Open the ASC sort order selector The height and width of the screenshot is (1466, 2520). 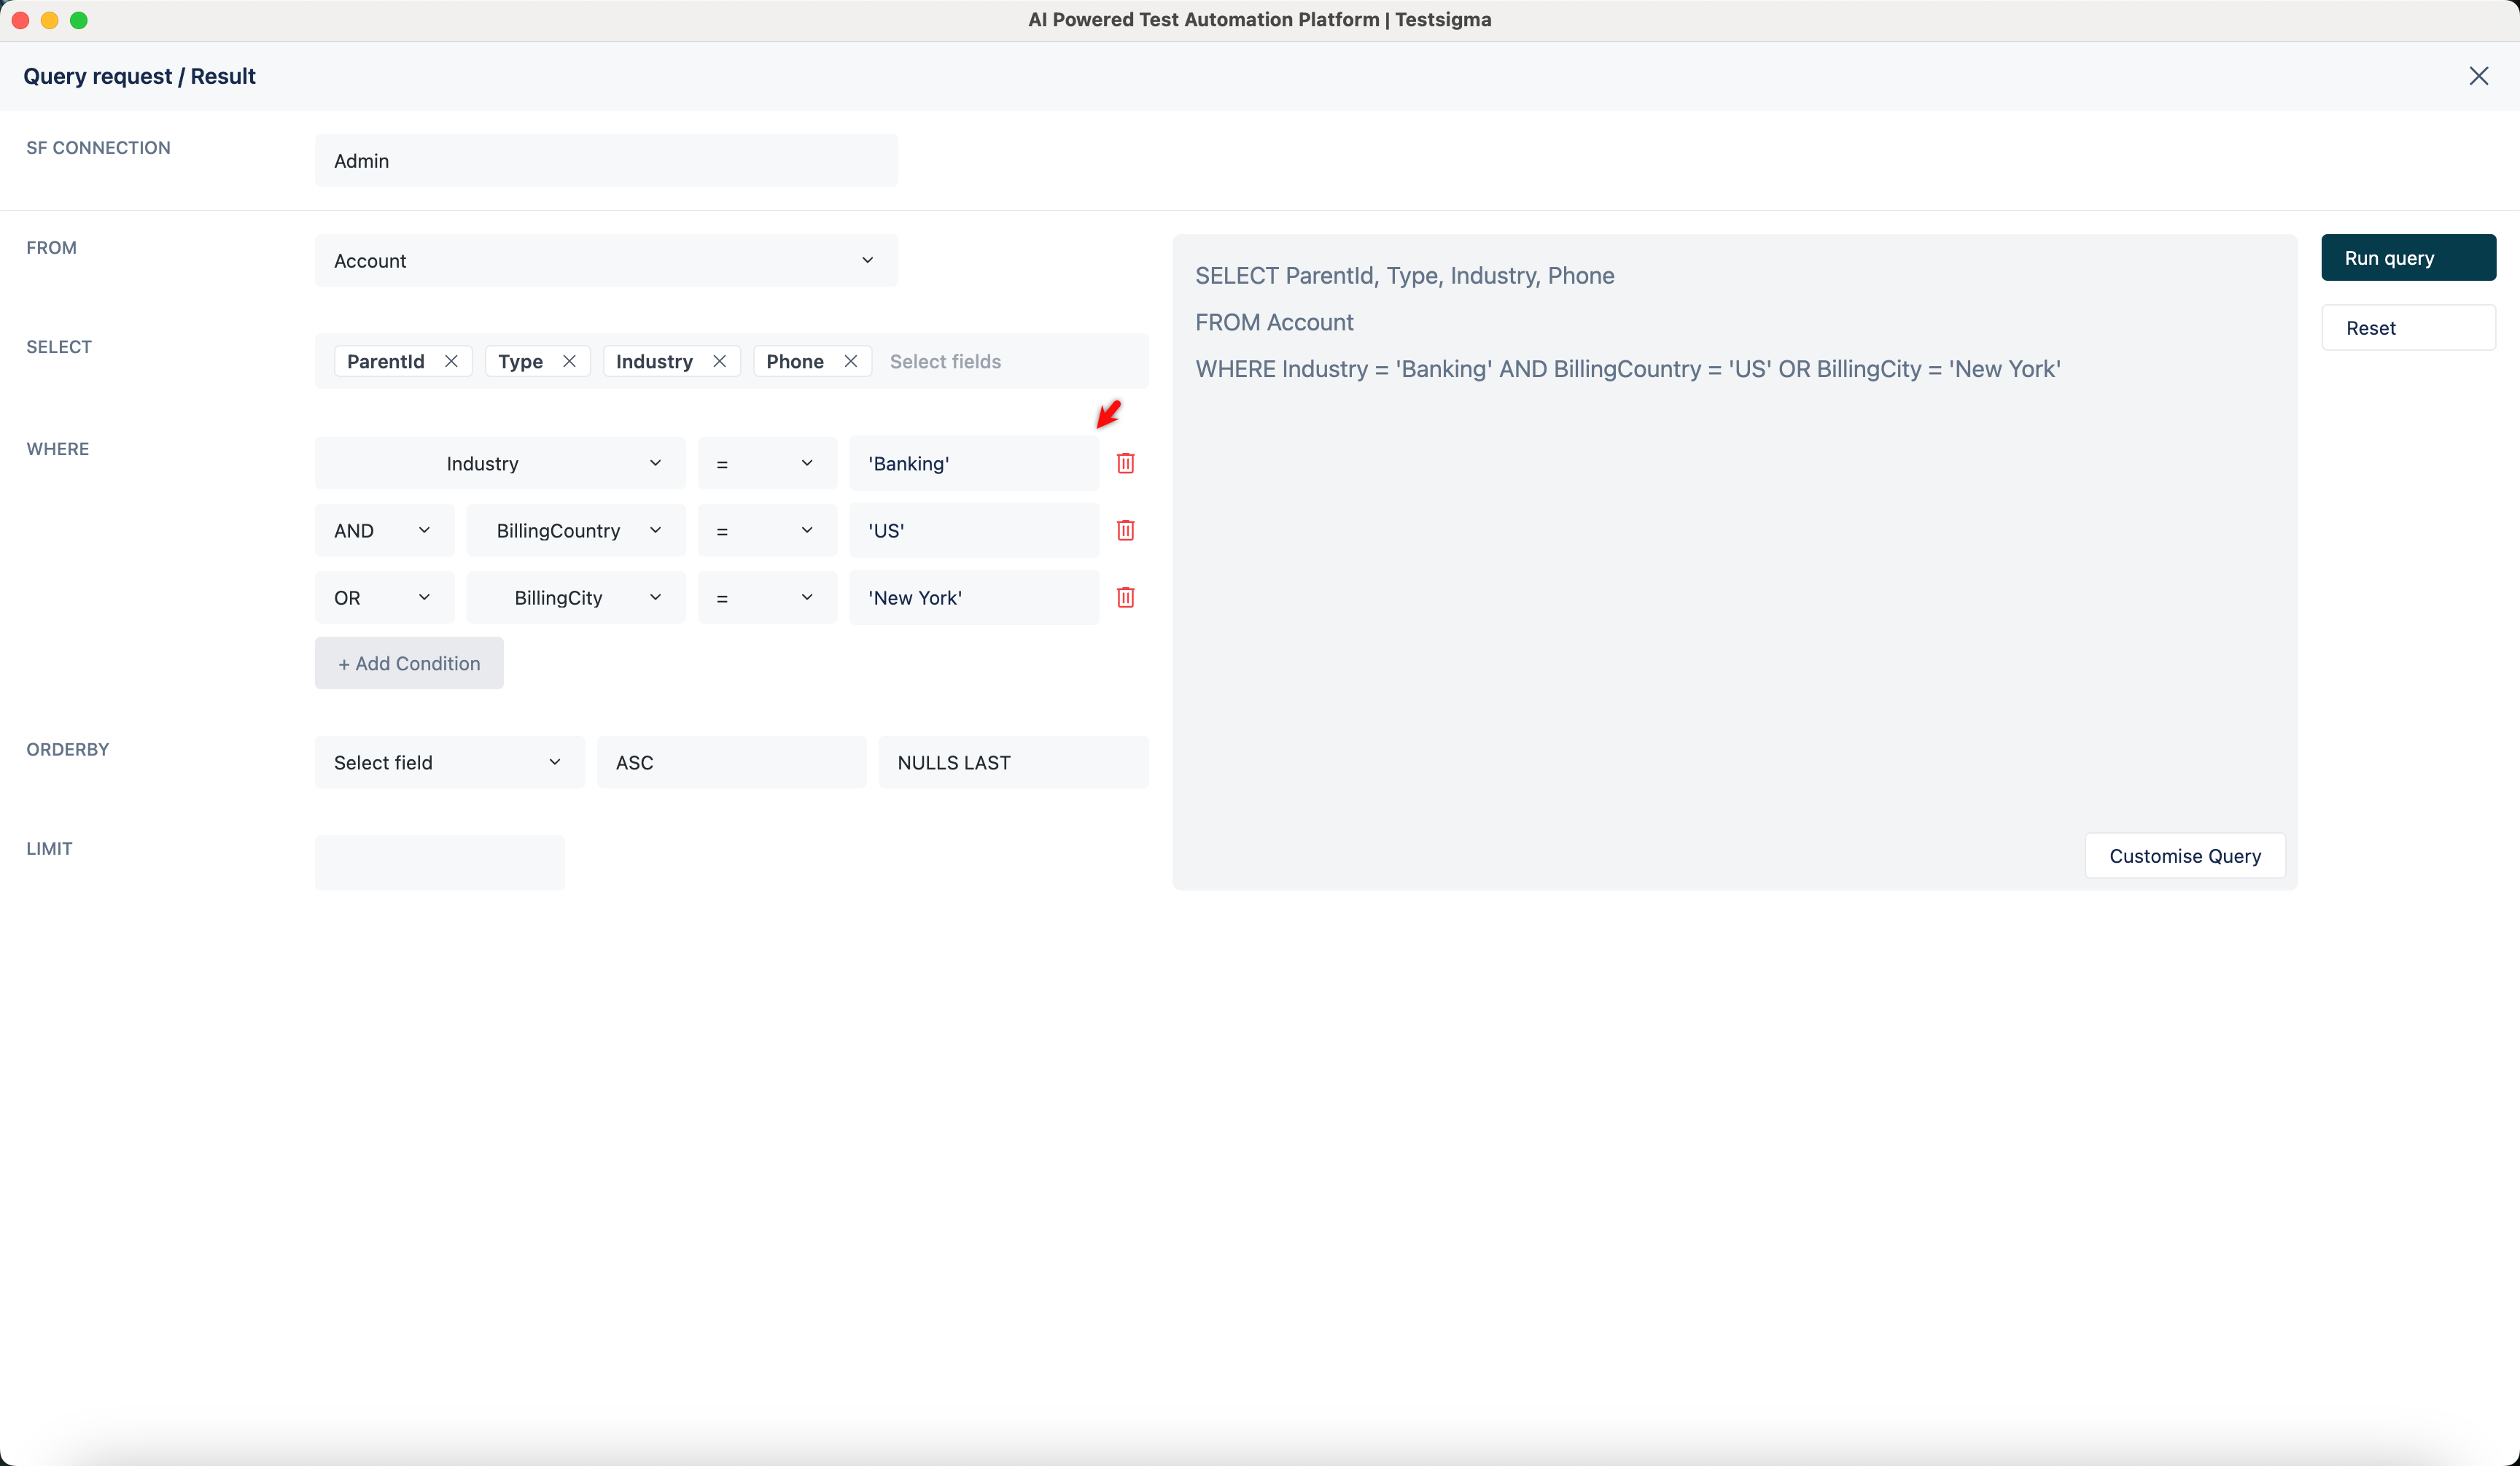coord(731,762)
